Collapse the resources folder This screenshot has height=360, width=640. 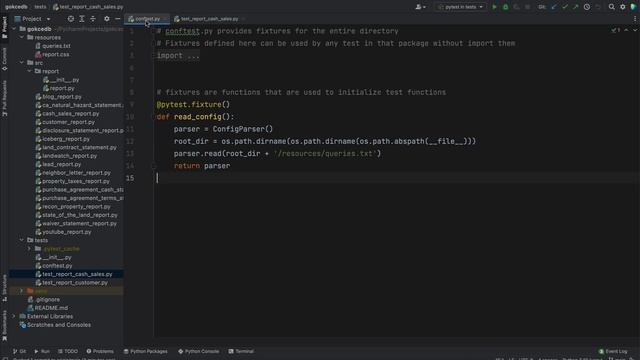tap(22, 38)
